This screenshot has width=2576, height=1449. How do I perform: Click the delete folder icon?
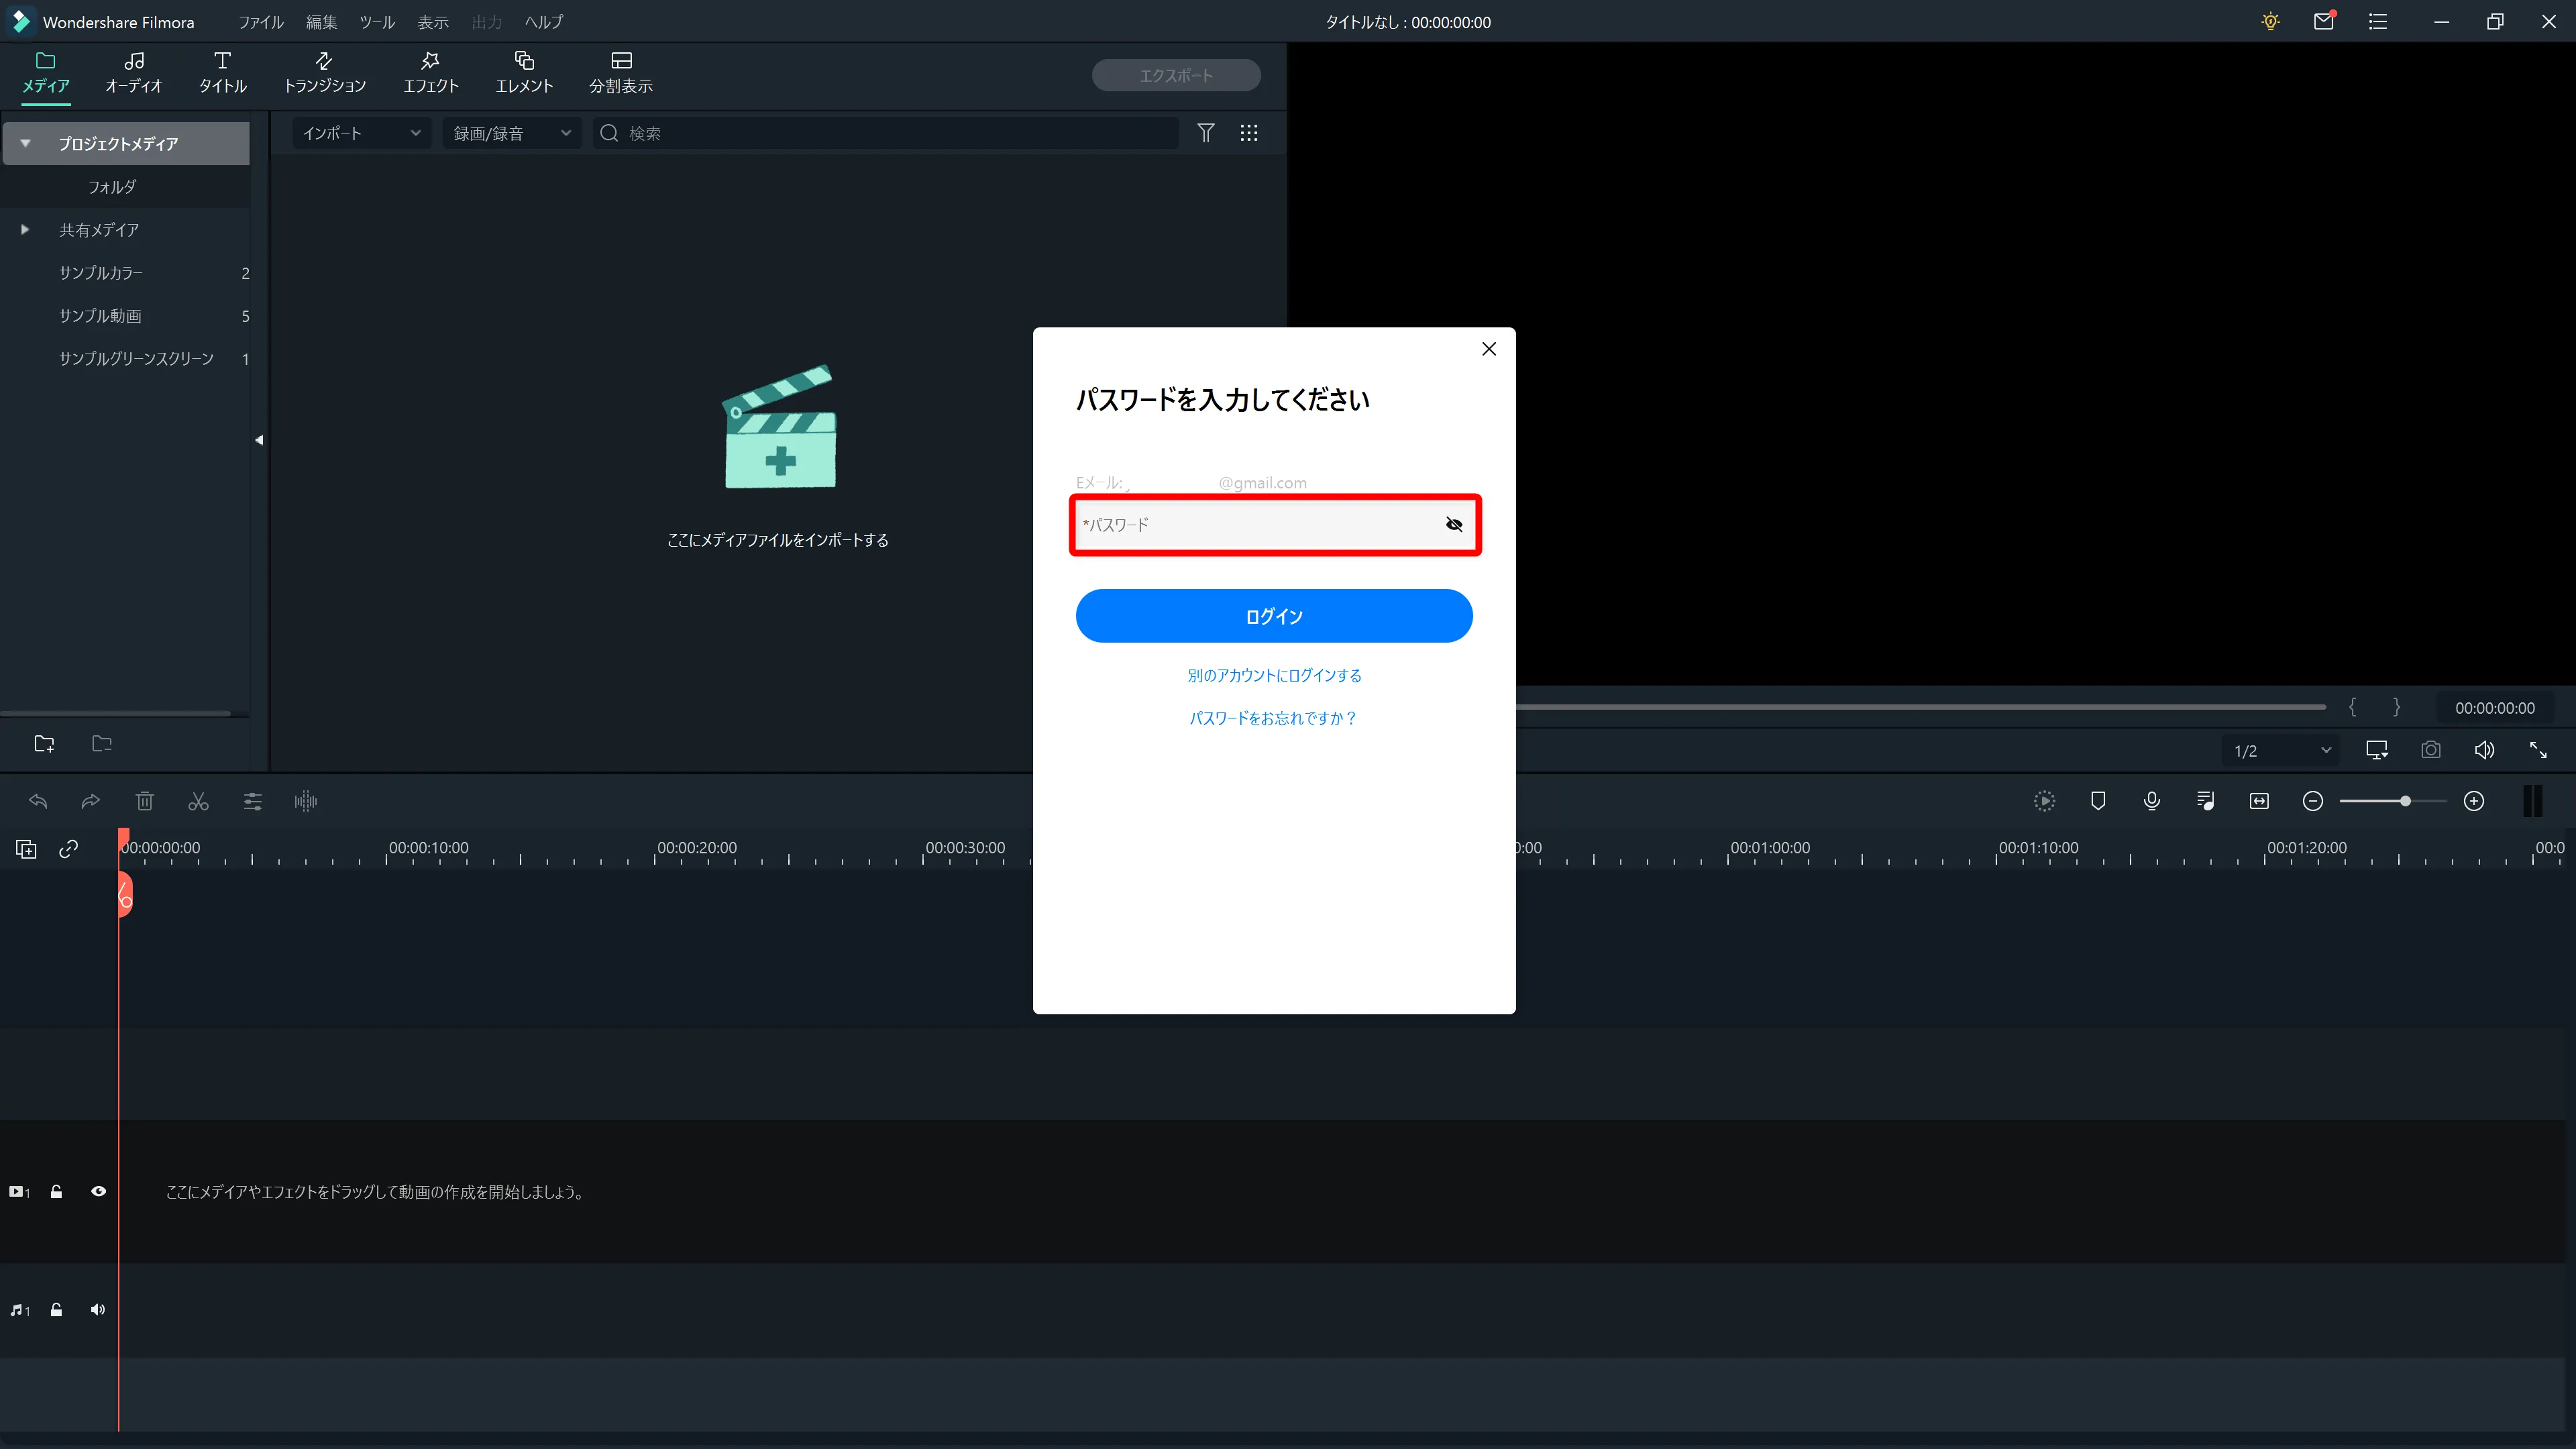[101, 743]
